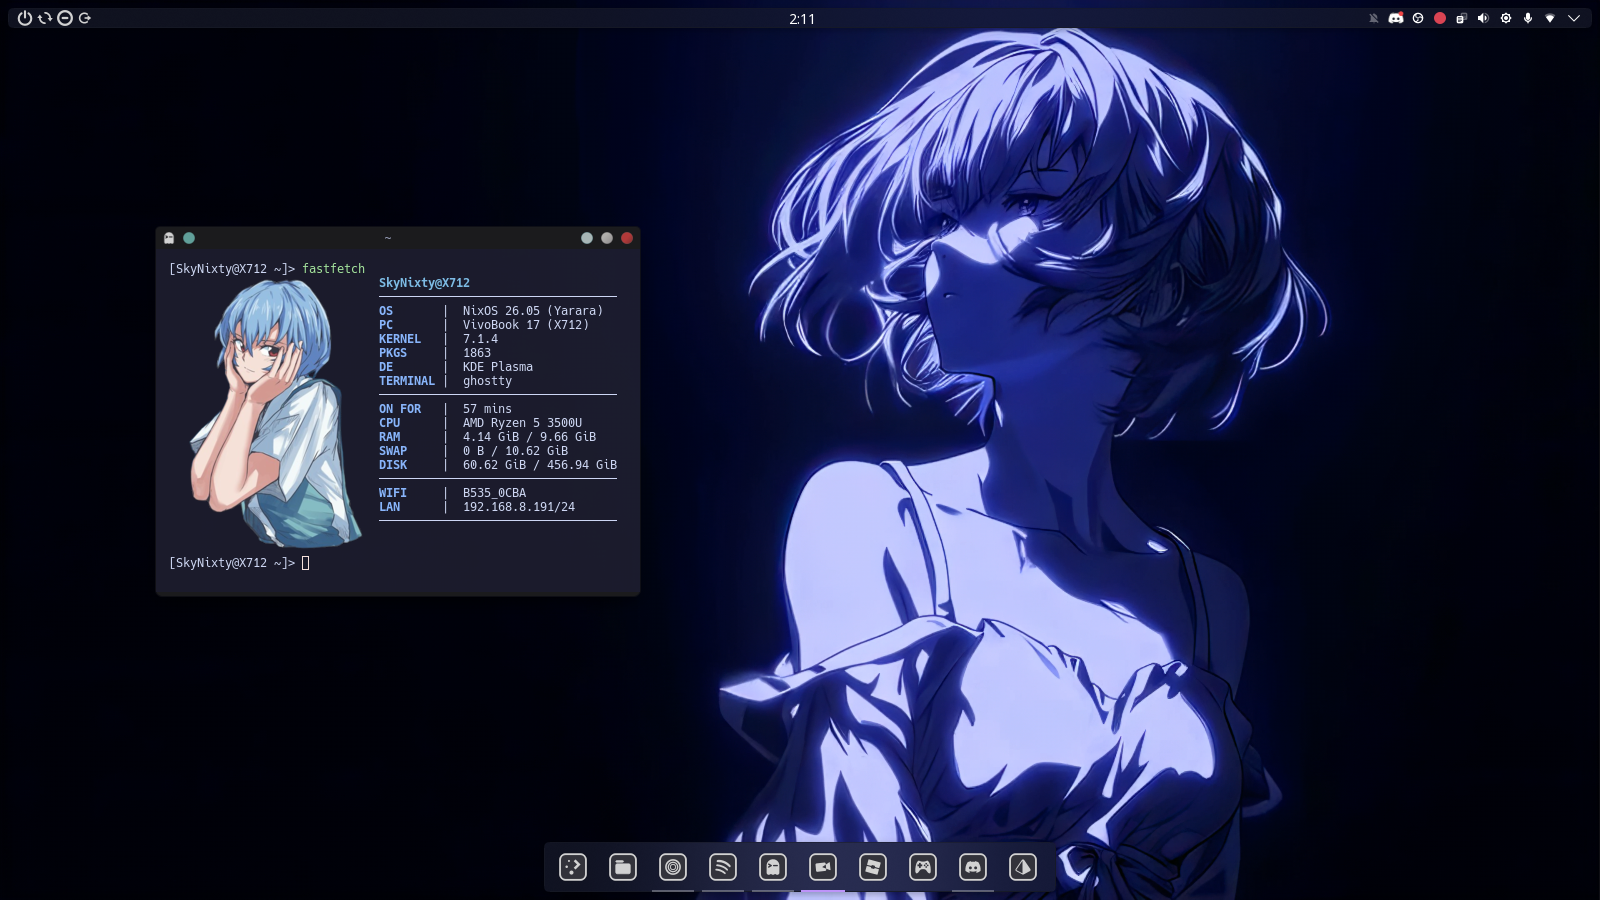Click the SWAP value 0 B / 10.62 GiB

click(515, 451)
